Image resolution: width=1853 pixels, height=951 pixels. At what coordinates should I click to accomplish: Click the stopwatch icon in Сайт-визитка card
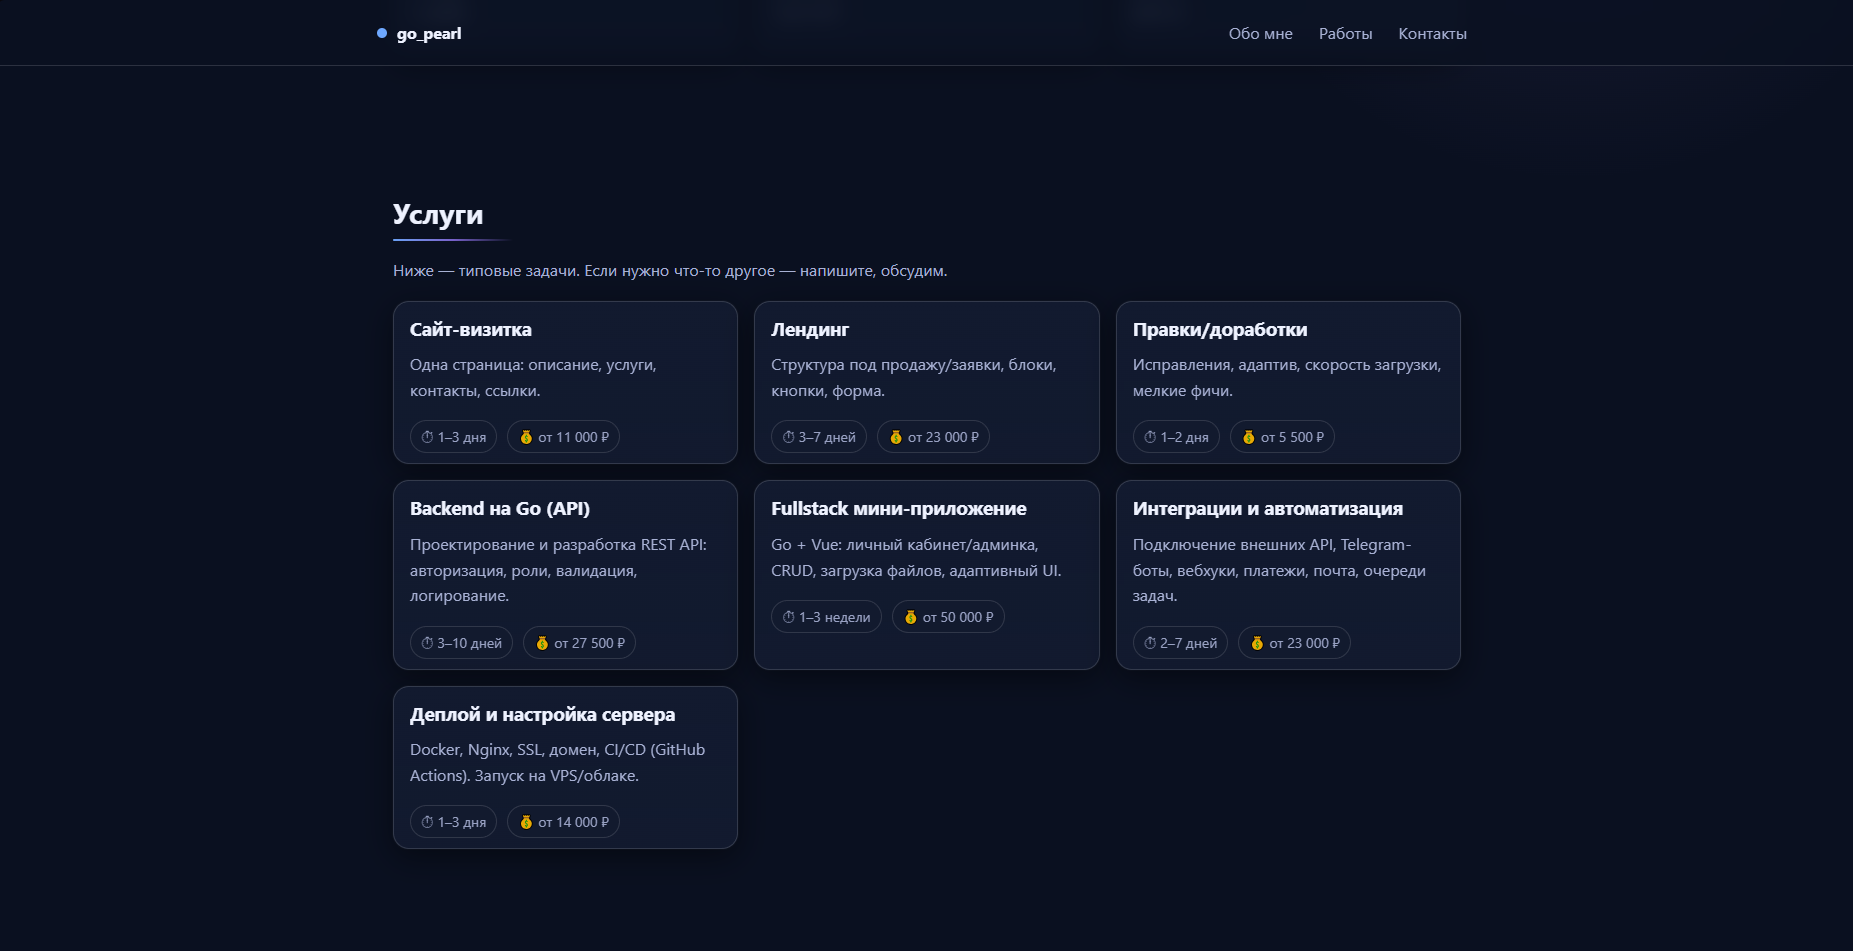click(428, 437)
